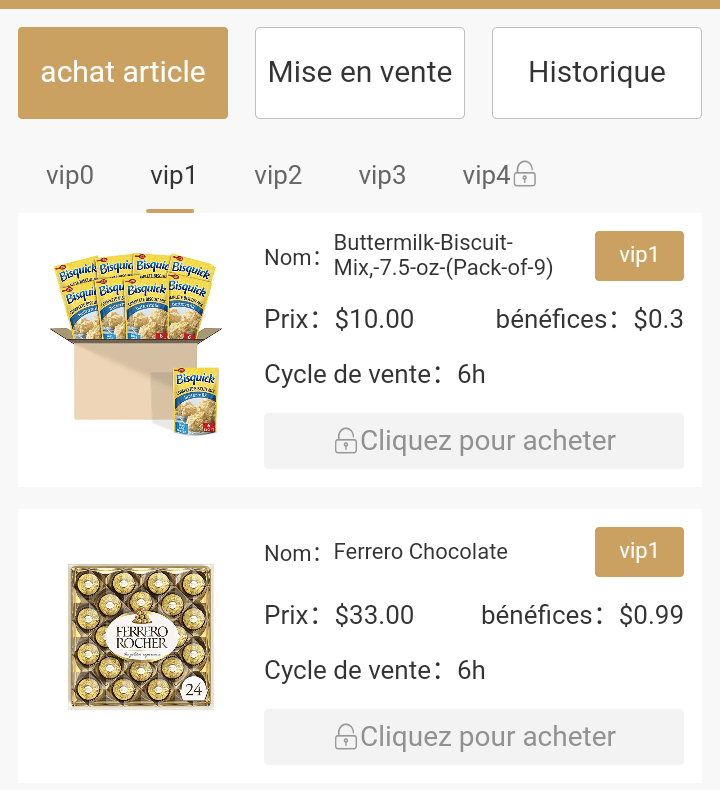This screenshot has height=790, width=720.
Task: Open the Ferrero Chocolate product name
Action: pyautogui.click(x=420, y=552)
